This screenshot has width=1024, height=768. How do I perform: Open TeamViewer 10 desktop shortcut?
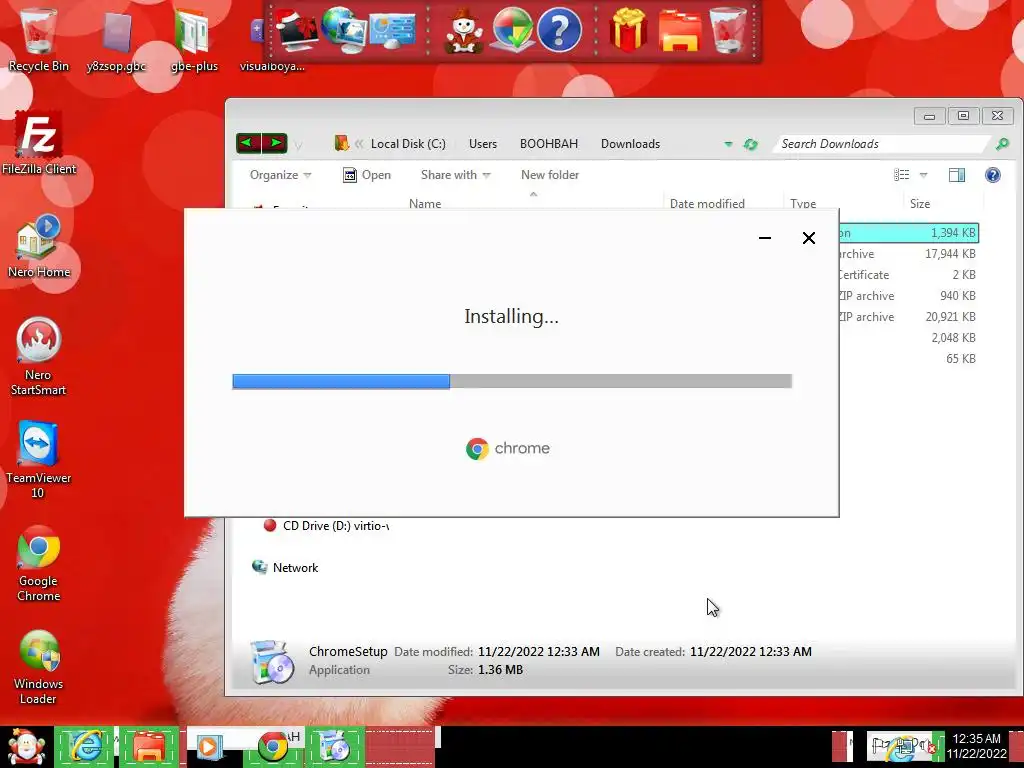[x=39, y=460]
